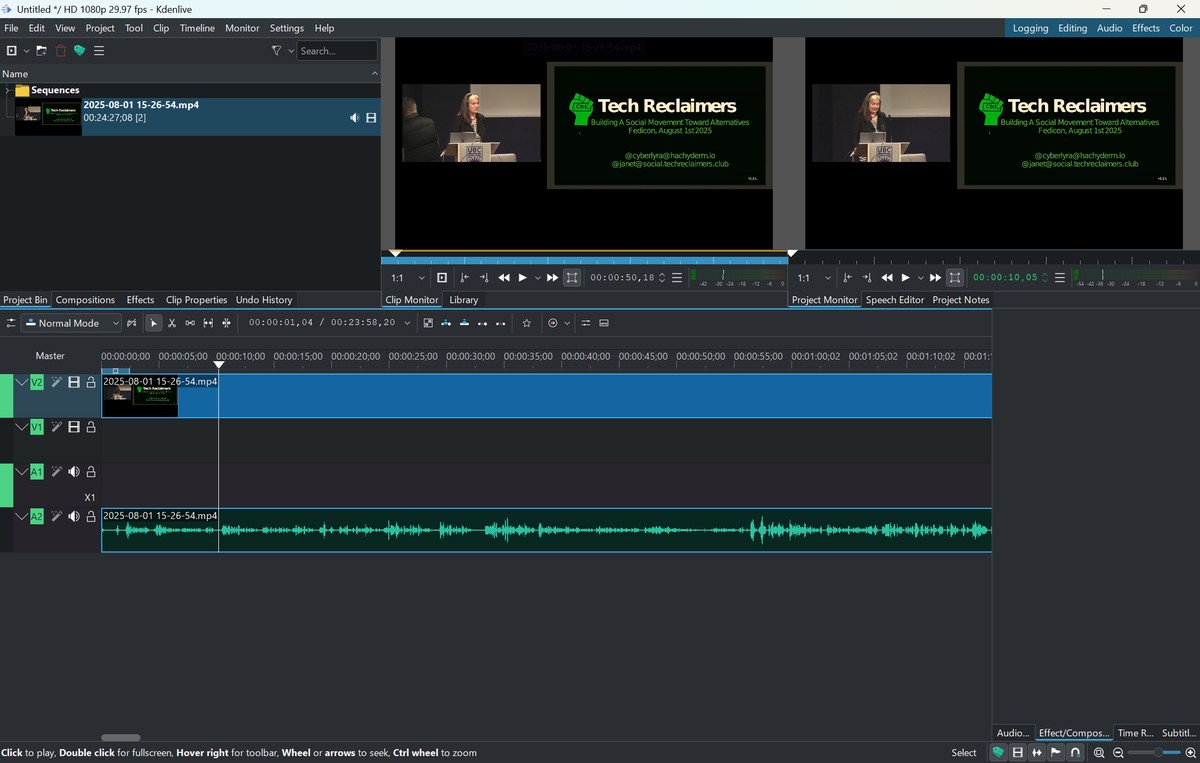The image size is (1200, 763).
Task: Switch to the Speech Editor tab
Action: [894, 300]
